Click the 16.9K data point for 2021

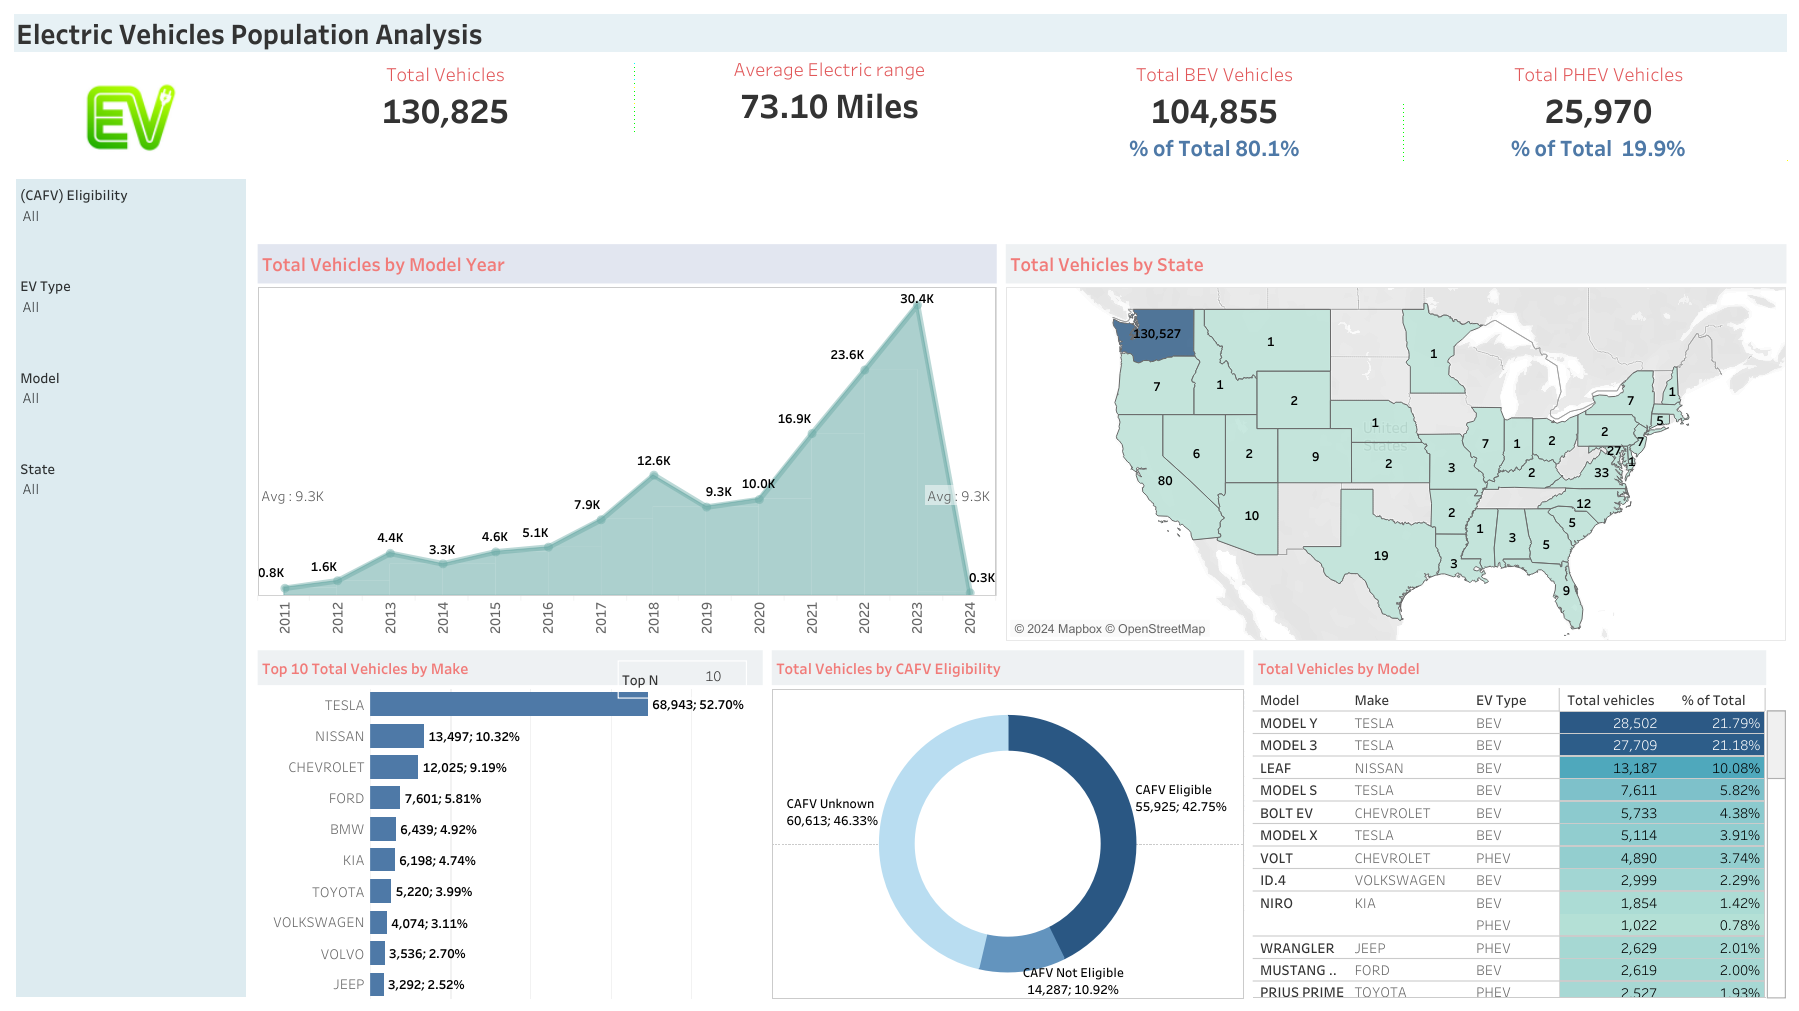(812, 433)
